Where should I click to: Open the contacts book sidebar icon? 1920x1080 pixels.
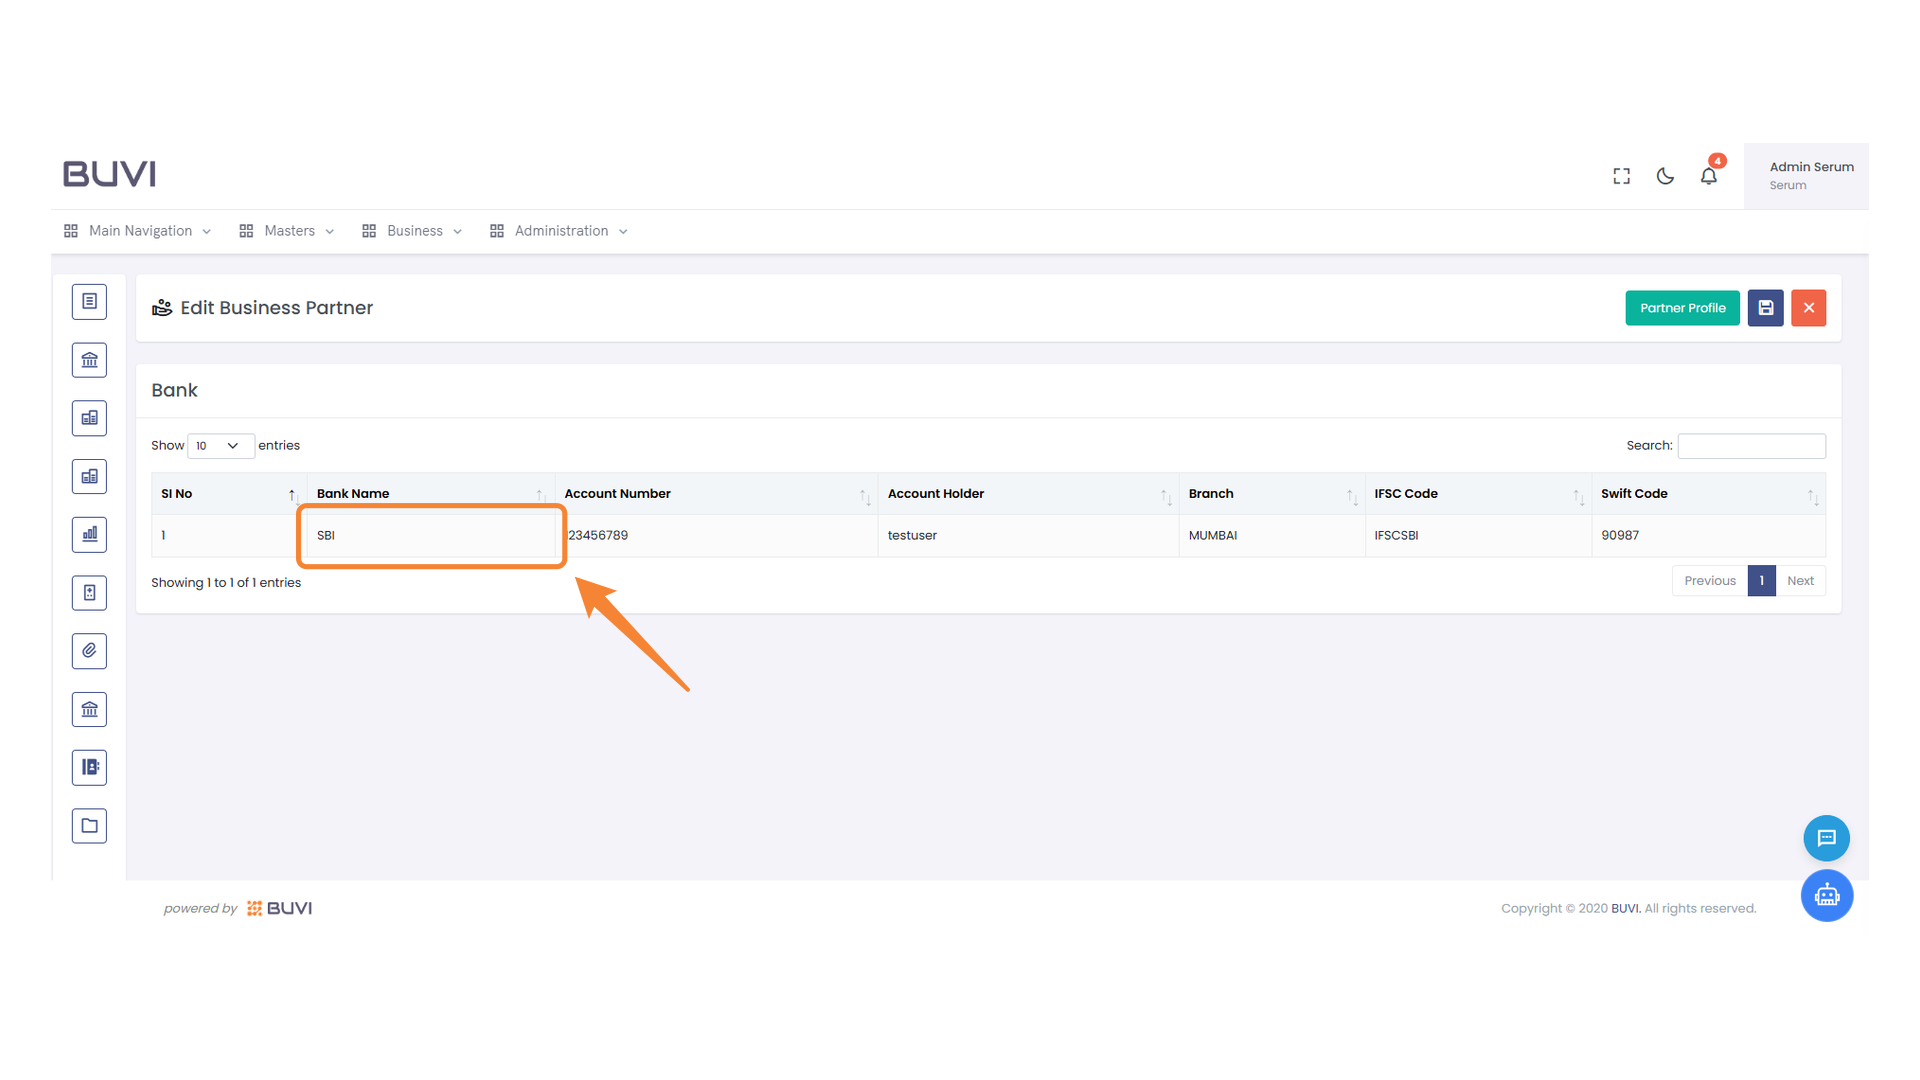coord(89,767)
